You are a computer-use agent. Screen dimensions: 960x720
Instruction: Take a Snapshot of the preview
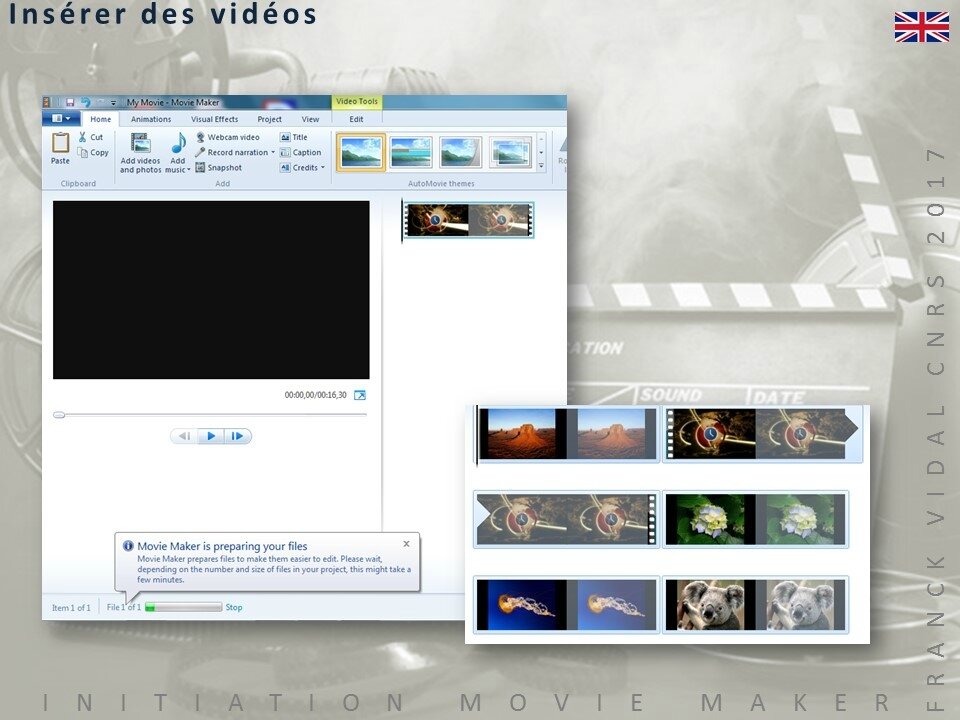[219, 167]
